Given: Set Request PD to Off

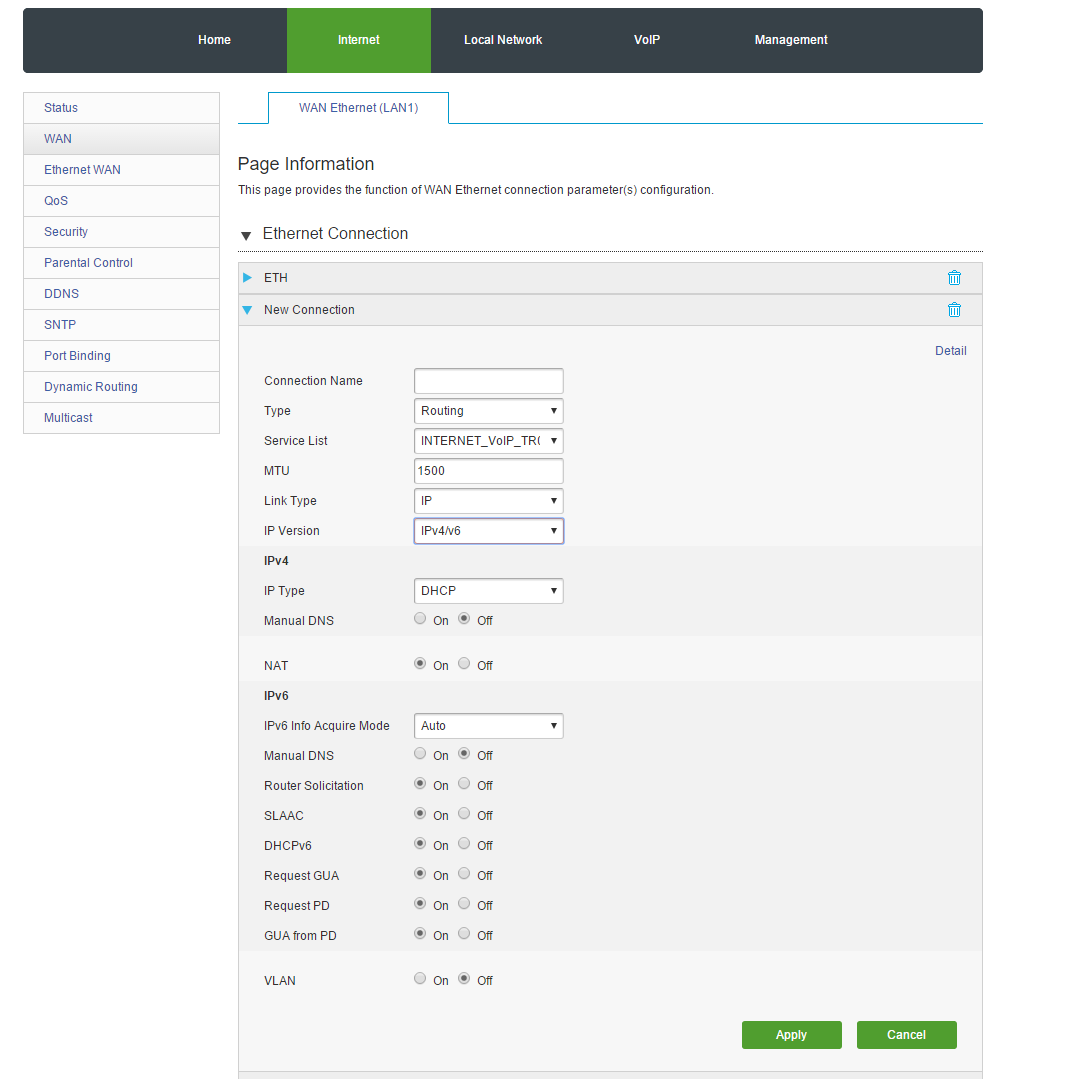Looking at the screenshot, I should point(464,904).
